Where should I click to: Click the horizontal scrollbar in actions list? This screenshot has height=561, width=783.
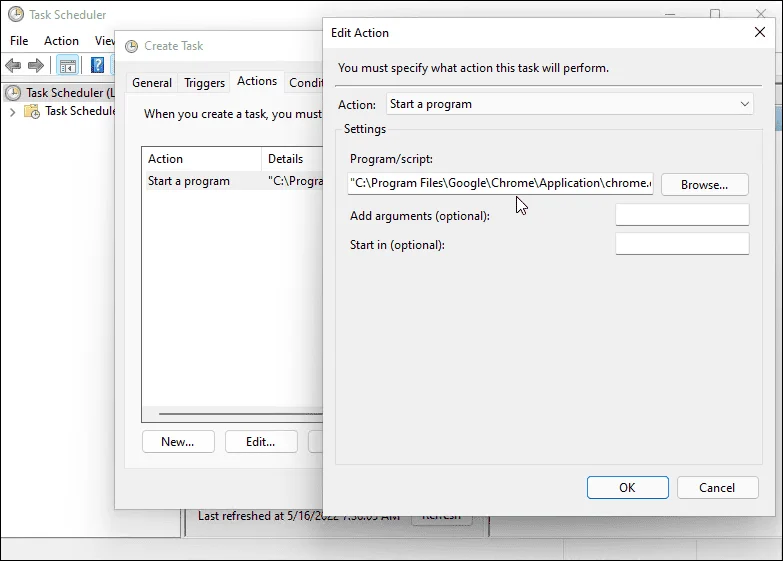point(241,414)
